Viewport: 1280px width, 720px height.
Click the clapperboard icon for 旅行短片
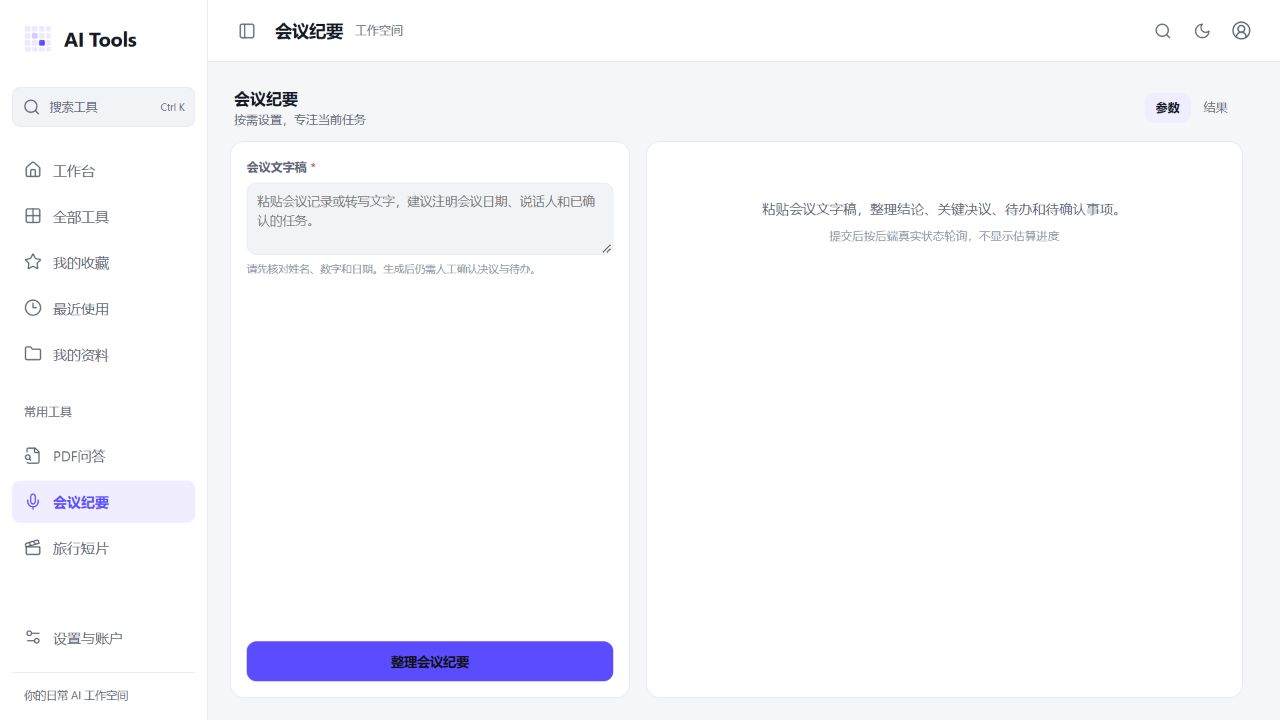click(x=33, y=548)
